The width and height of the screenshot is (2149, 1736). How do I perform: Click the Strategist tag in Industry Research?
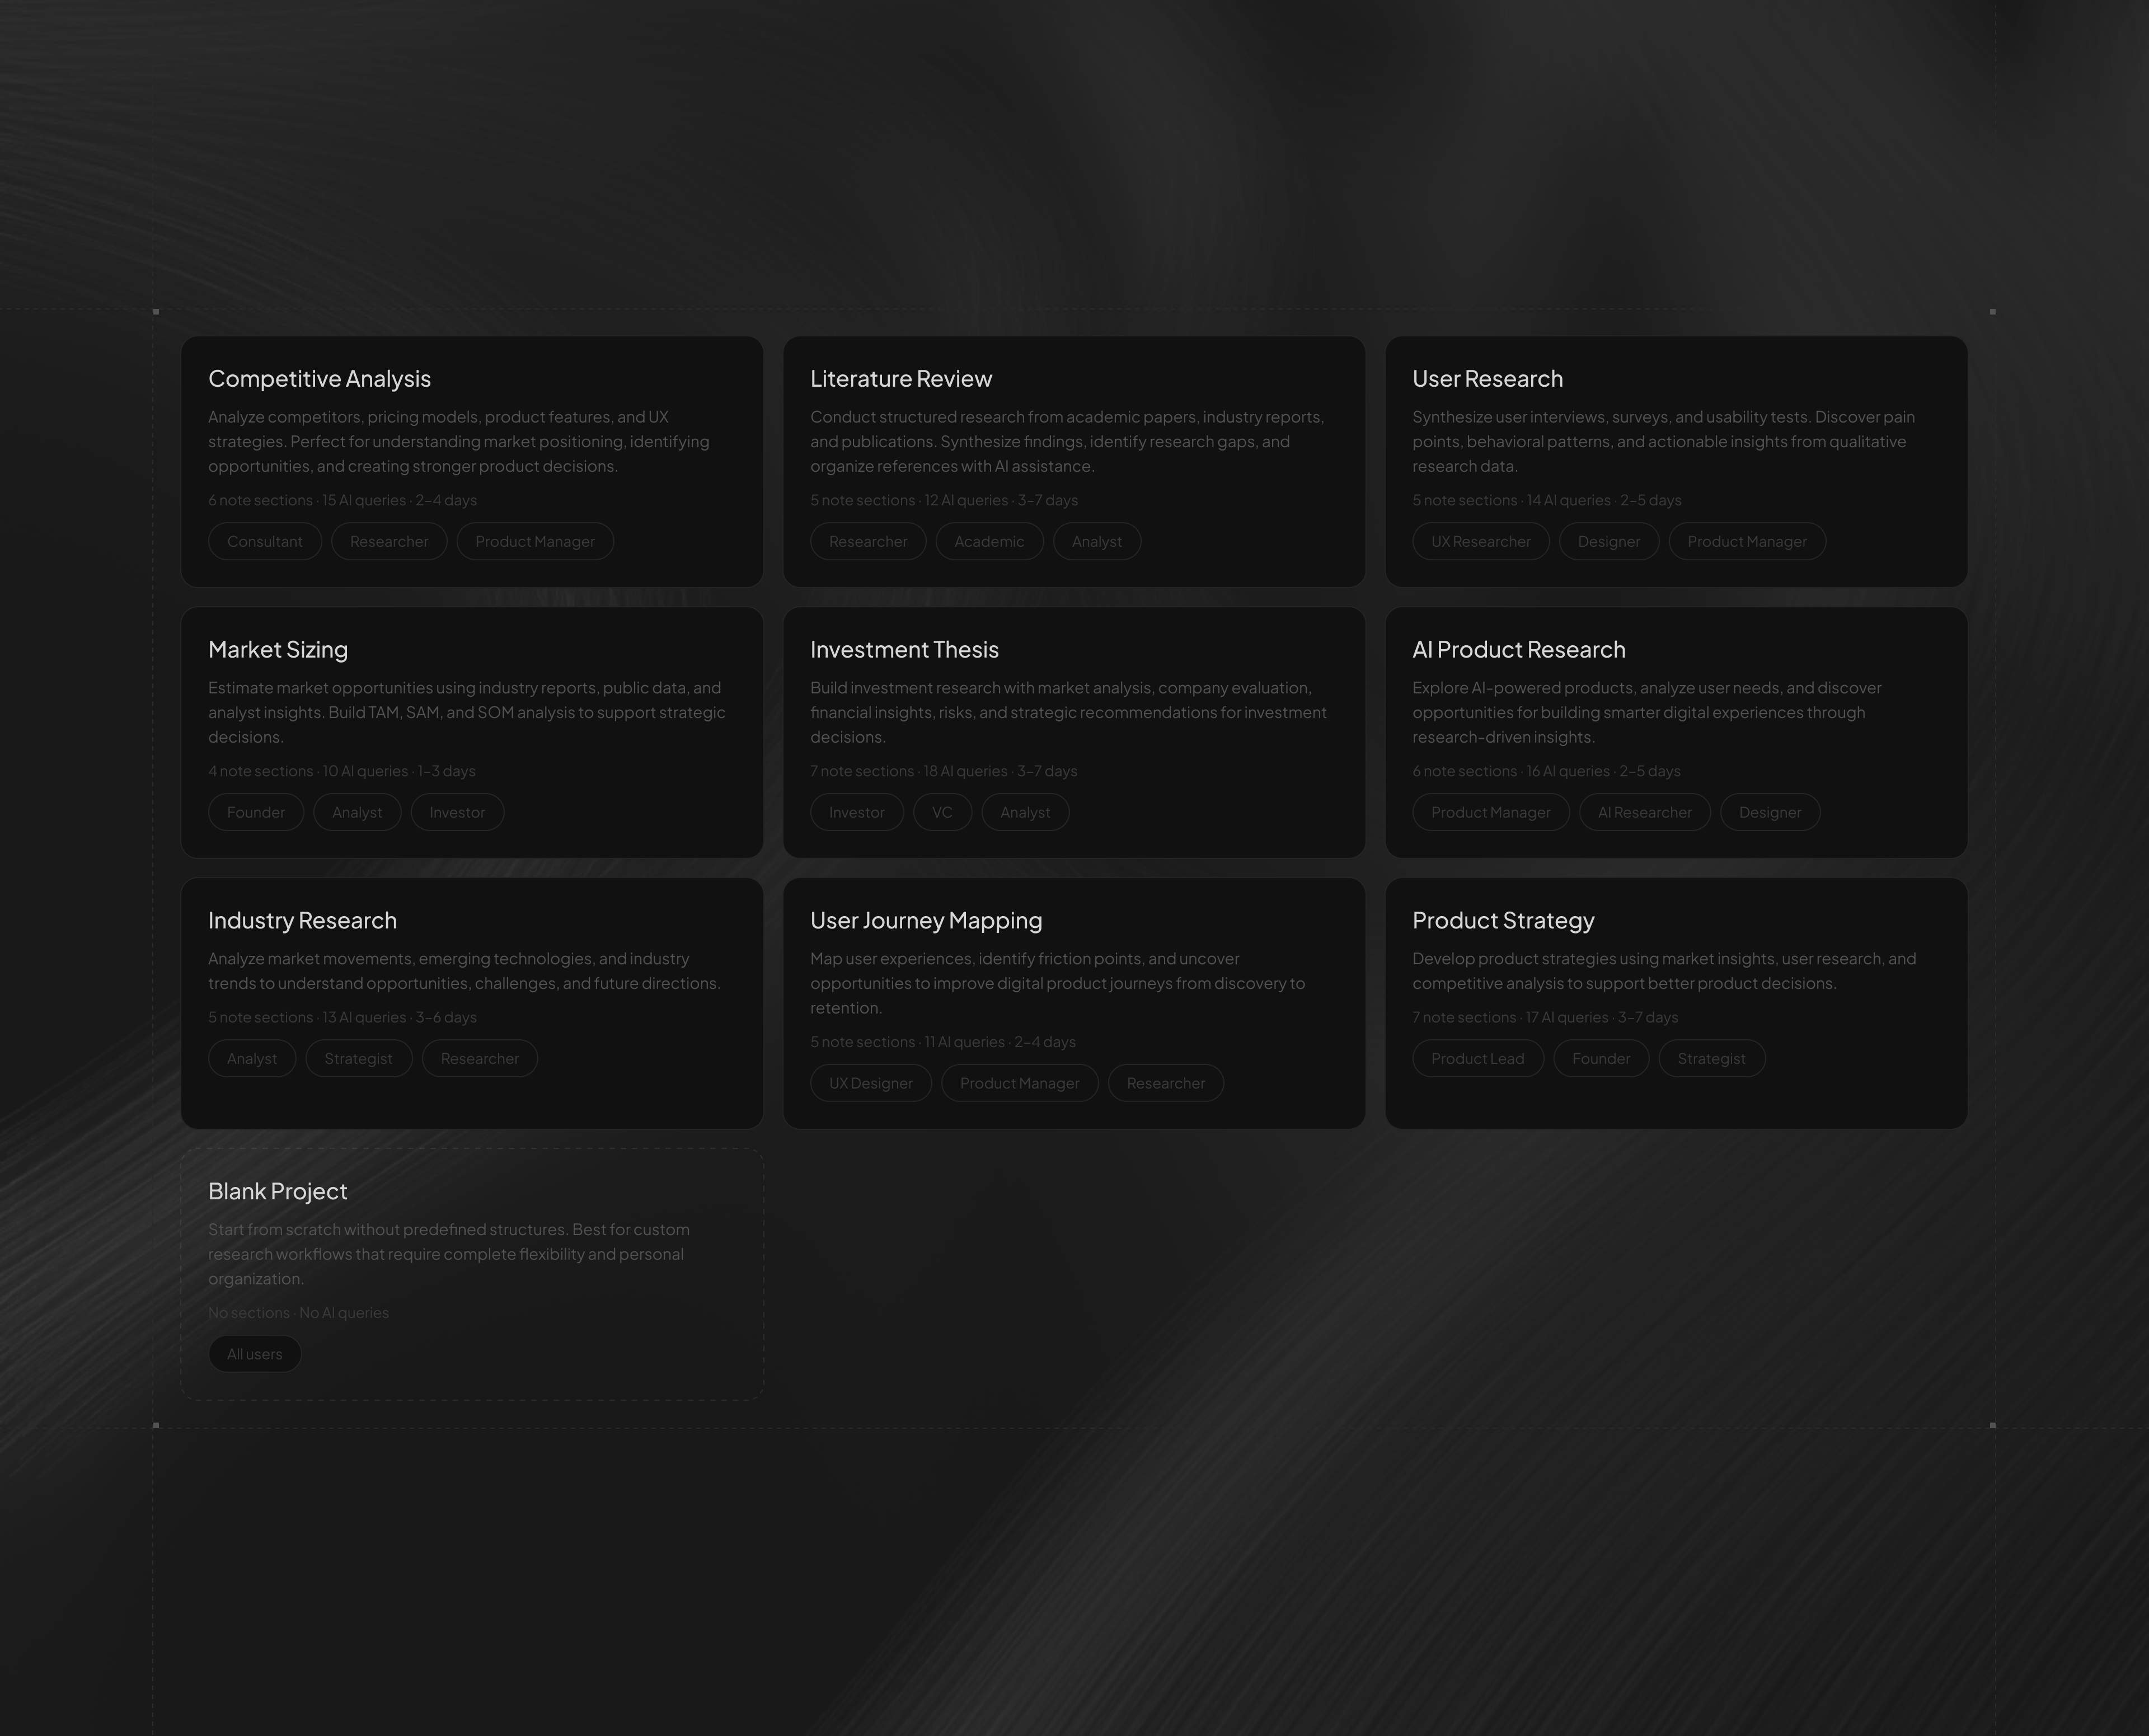click(358, 1058)
